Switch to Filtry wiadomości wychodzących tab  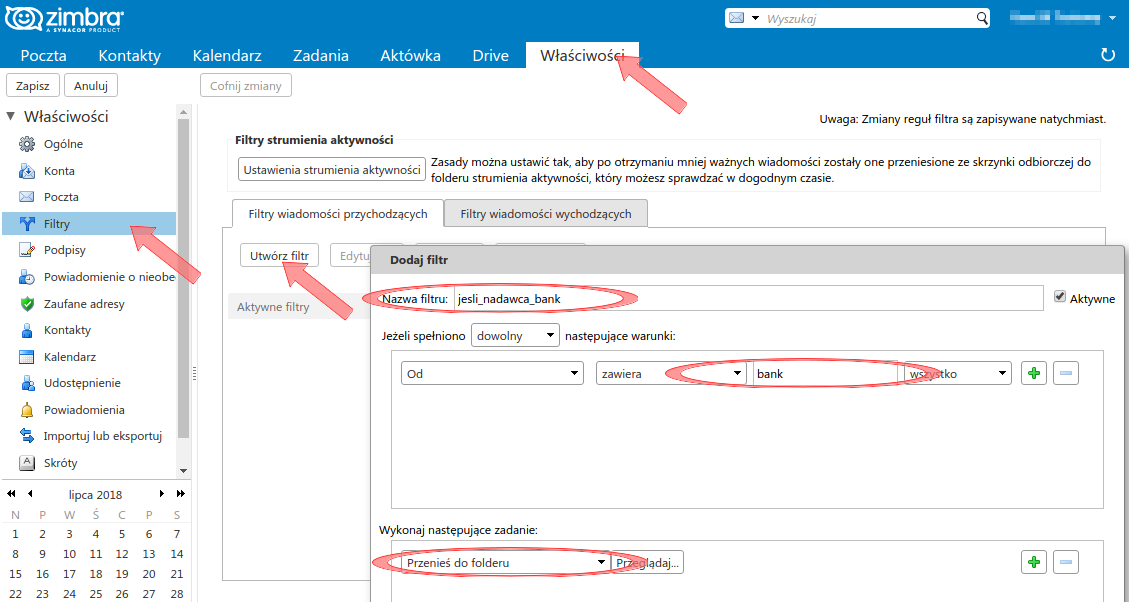pyautogui.click(x=546, y=214)
